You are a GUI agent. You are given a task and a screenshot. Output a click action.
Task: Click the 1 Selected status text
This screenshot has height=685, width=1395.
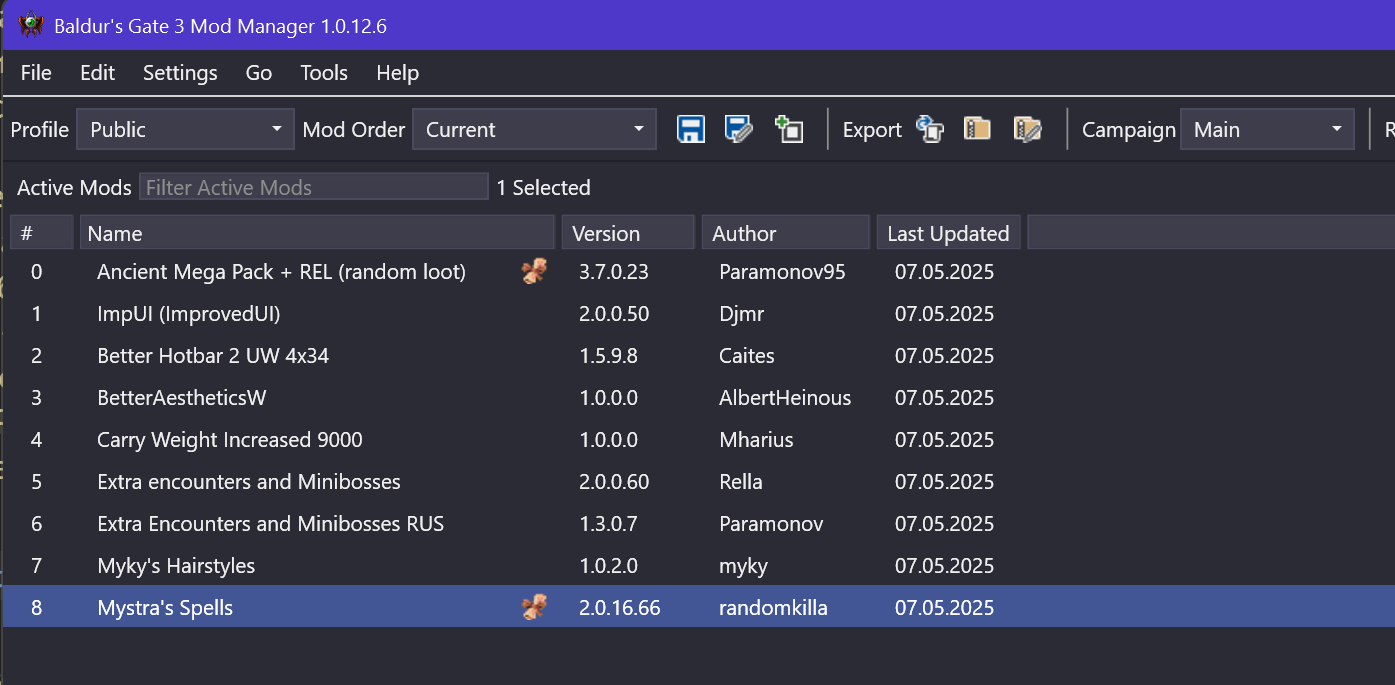pos(543,187)
